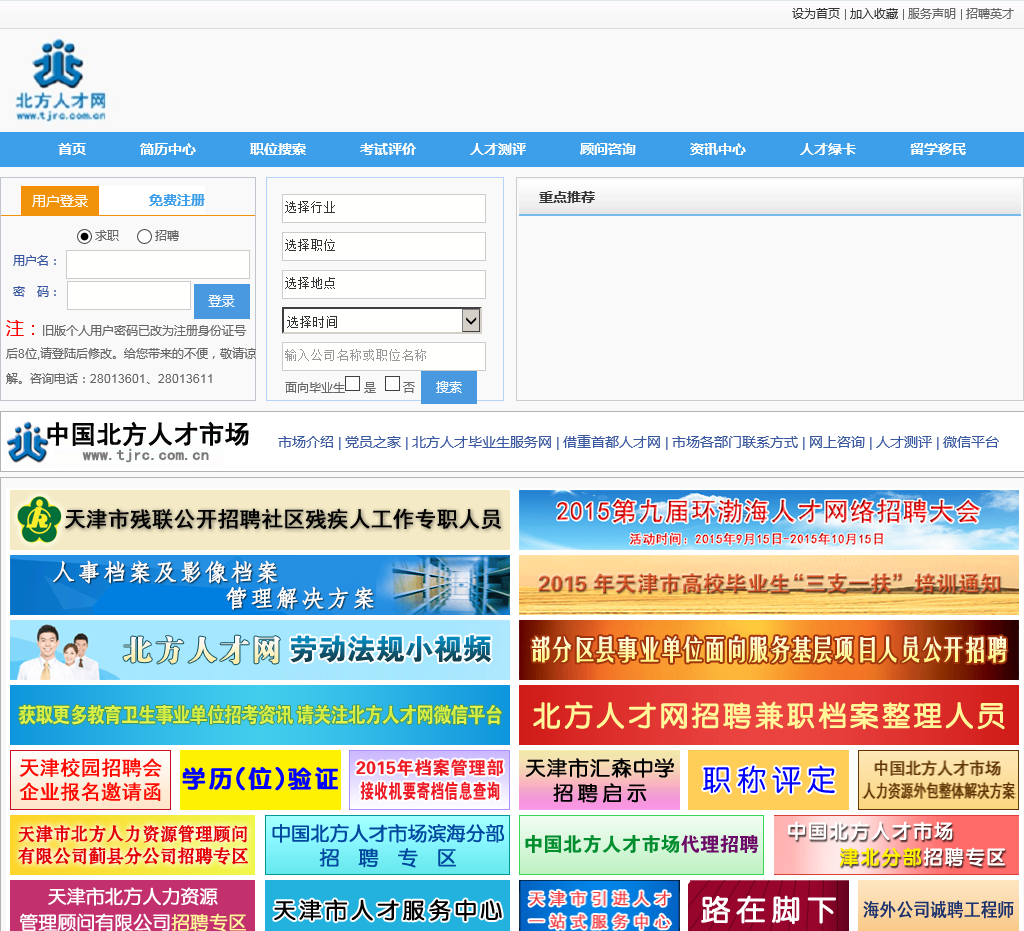
Task: Open 人才测评 in the blue navigation bar
Action: click(x=498, y=149)
